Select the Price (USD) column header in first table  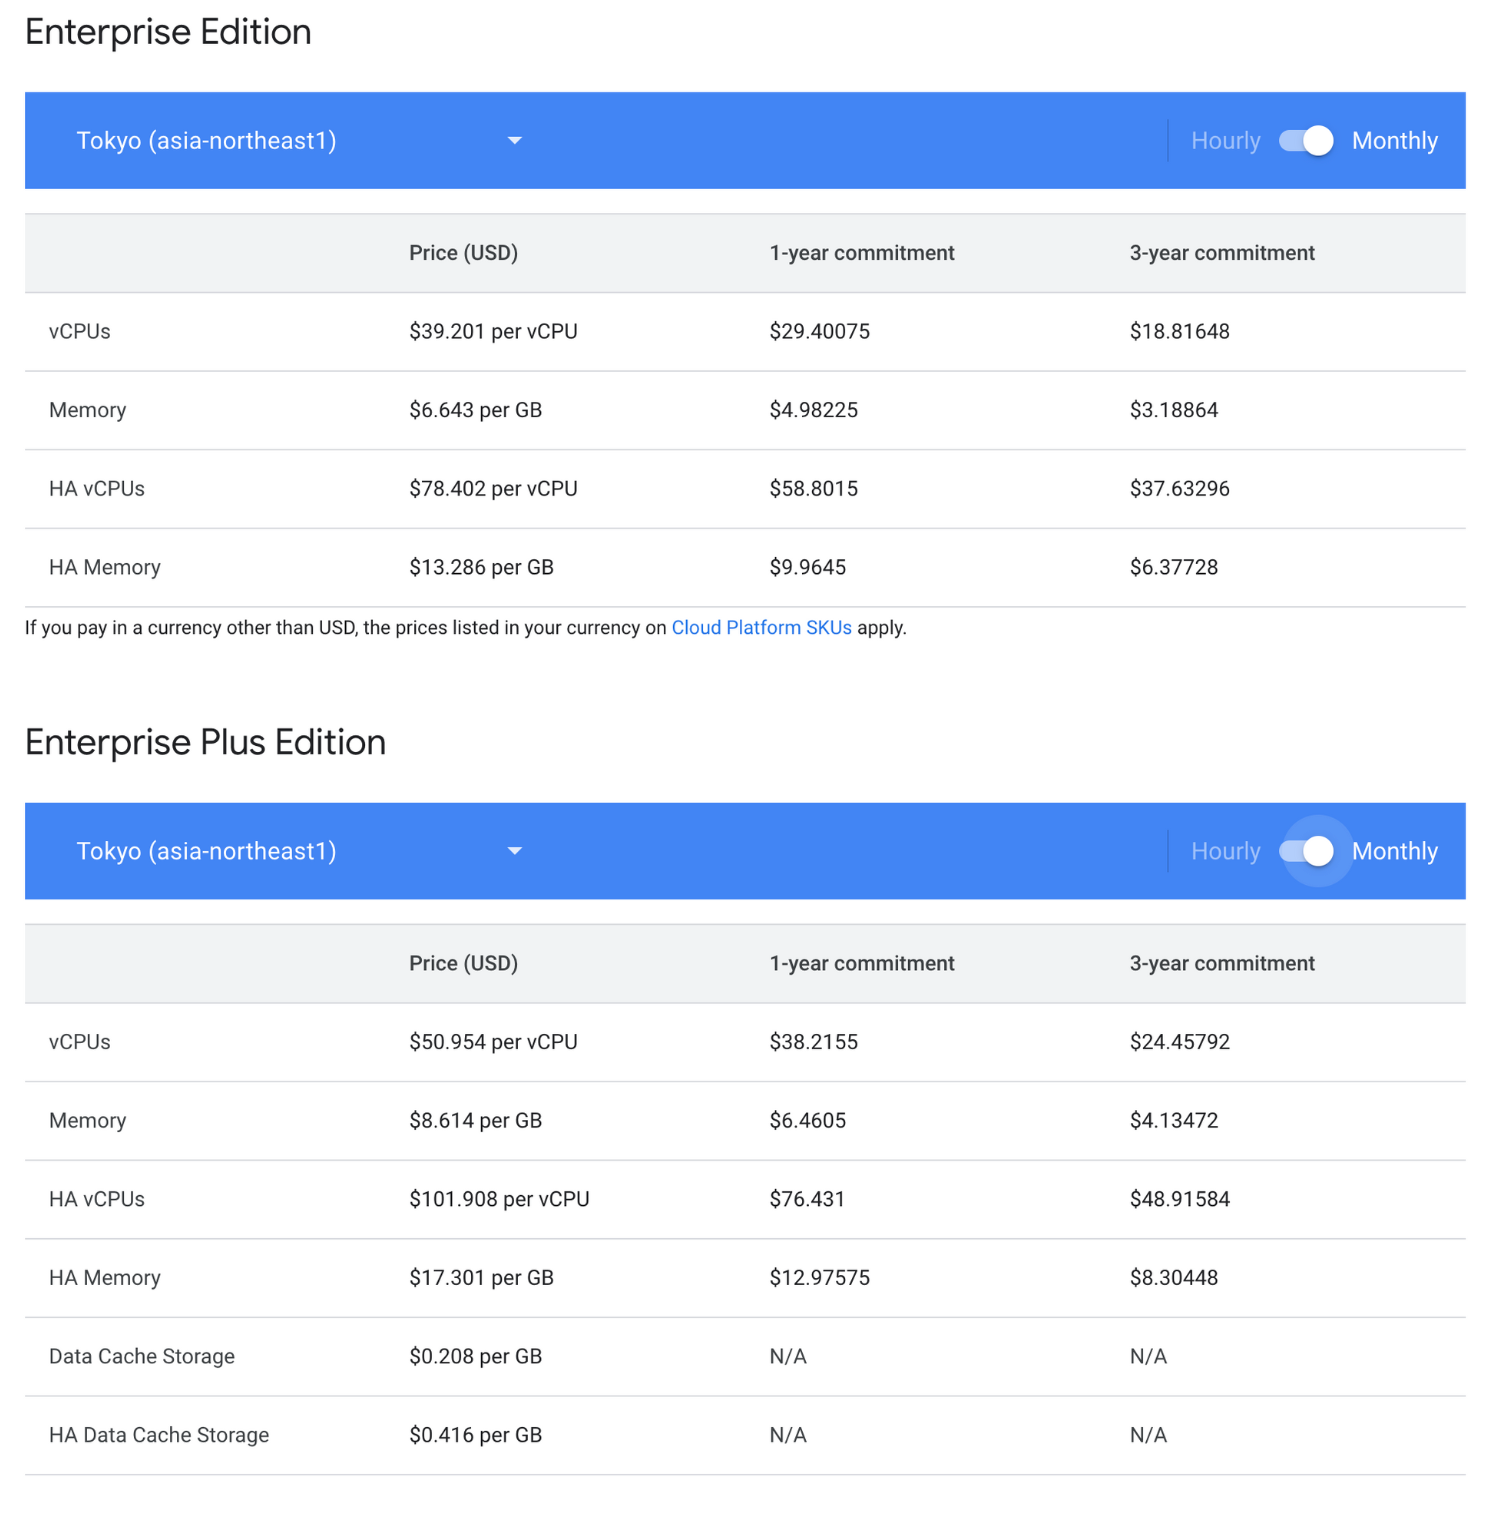463,253
